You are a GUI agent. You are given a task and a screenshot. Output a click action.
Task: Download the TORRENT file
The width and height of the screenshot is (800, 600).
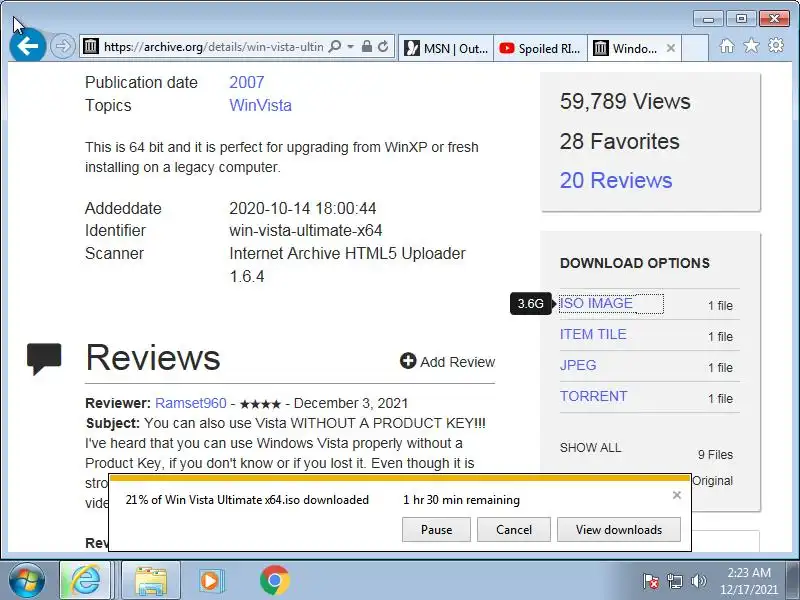tap(593, 396)
